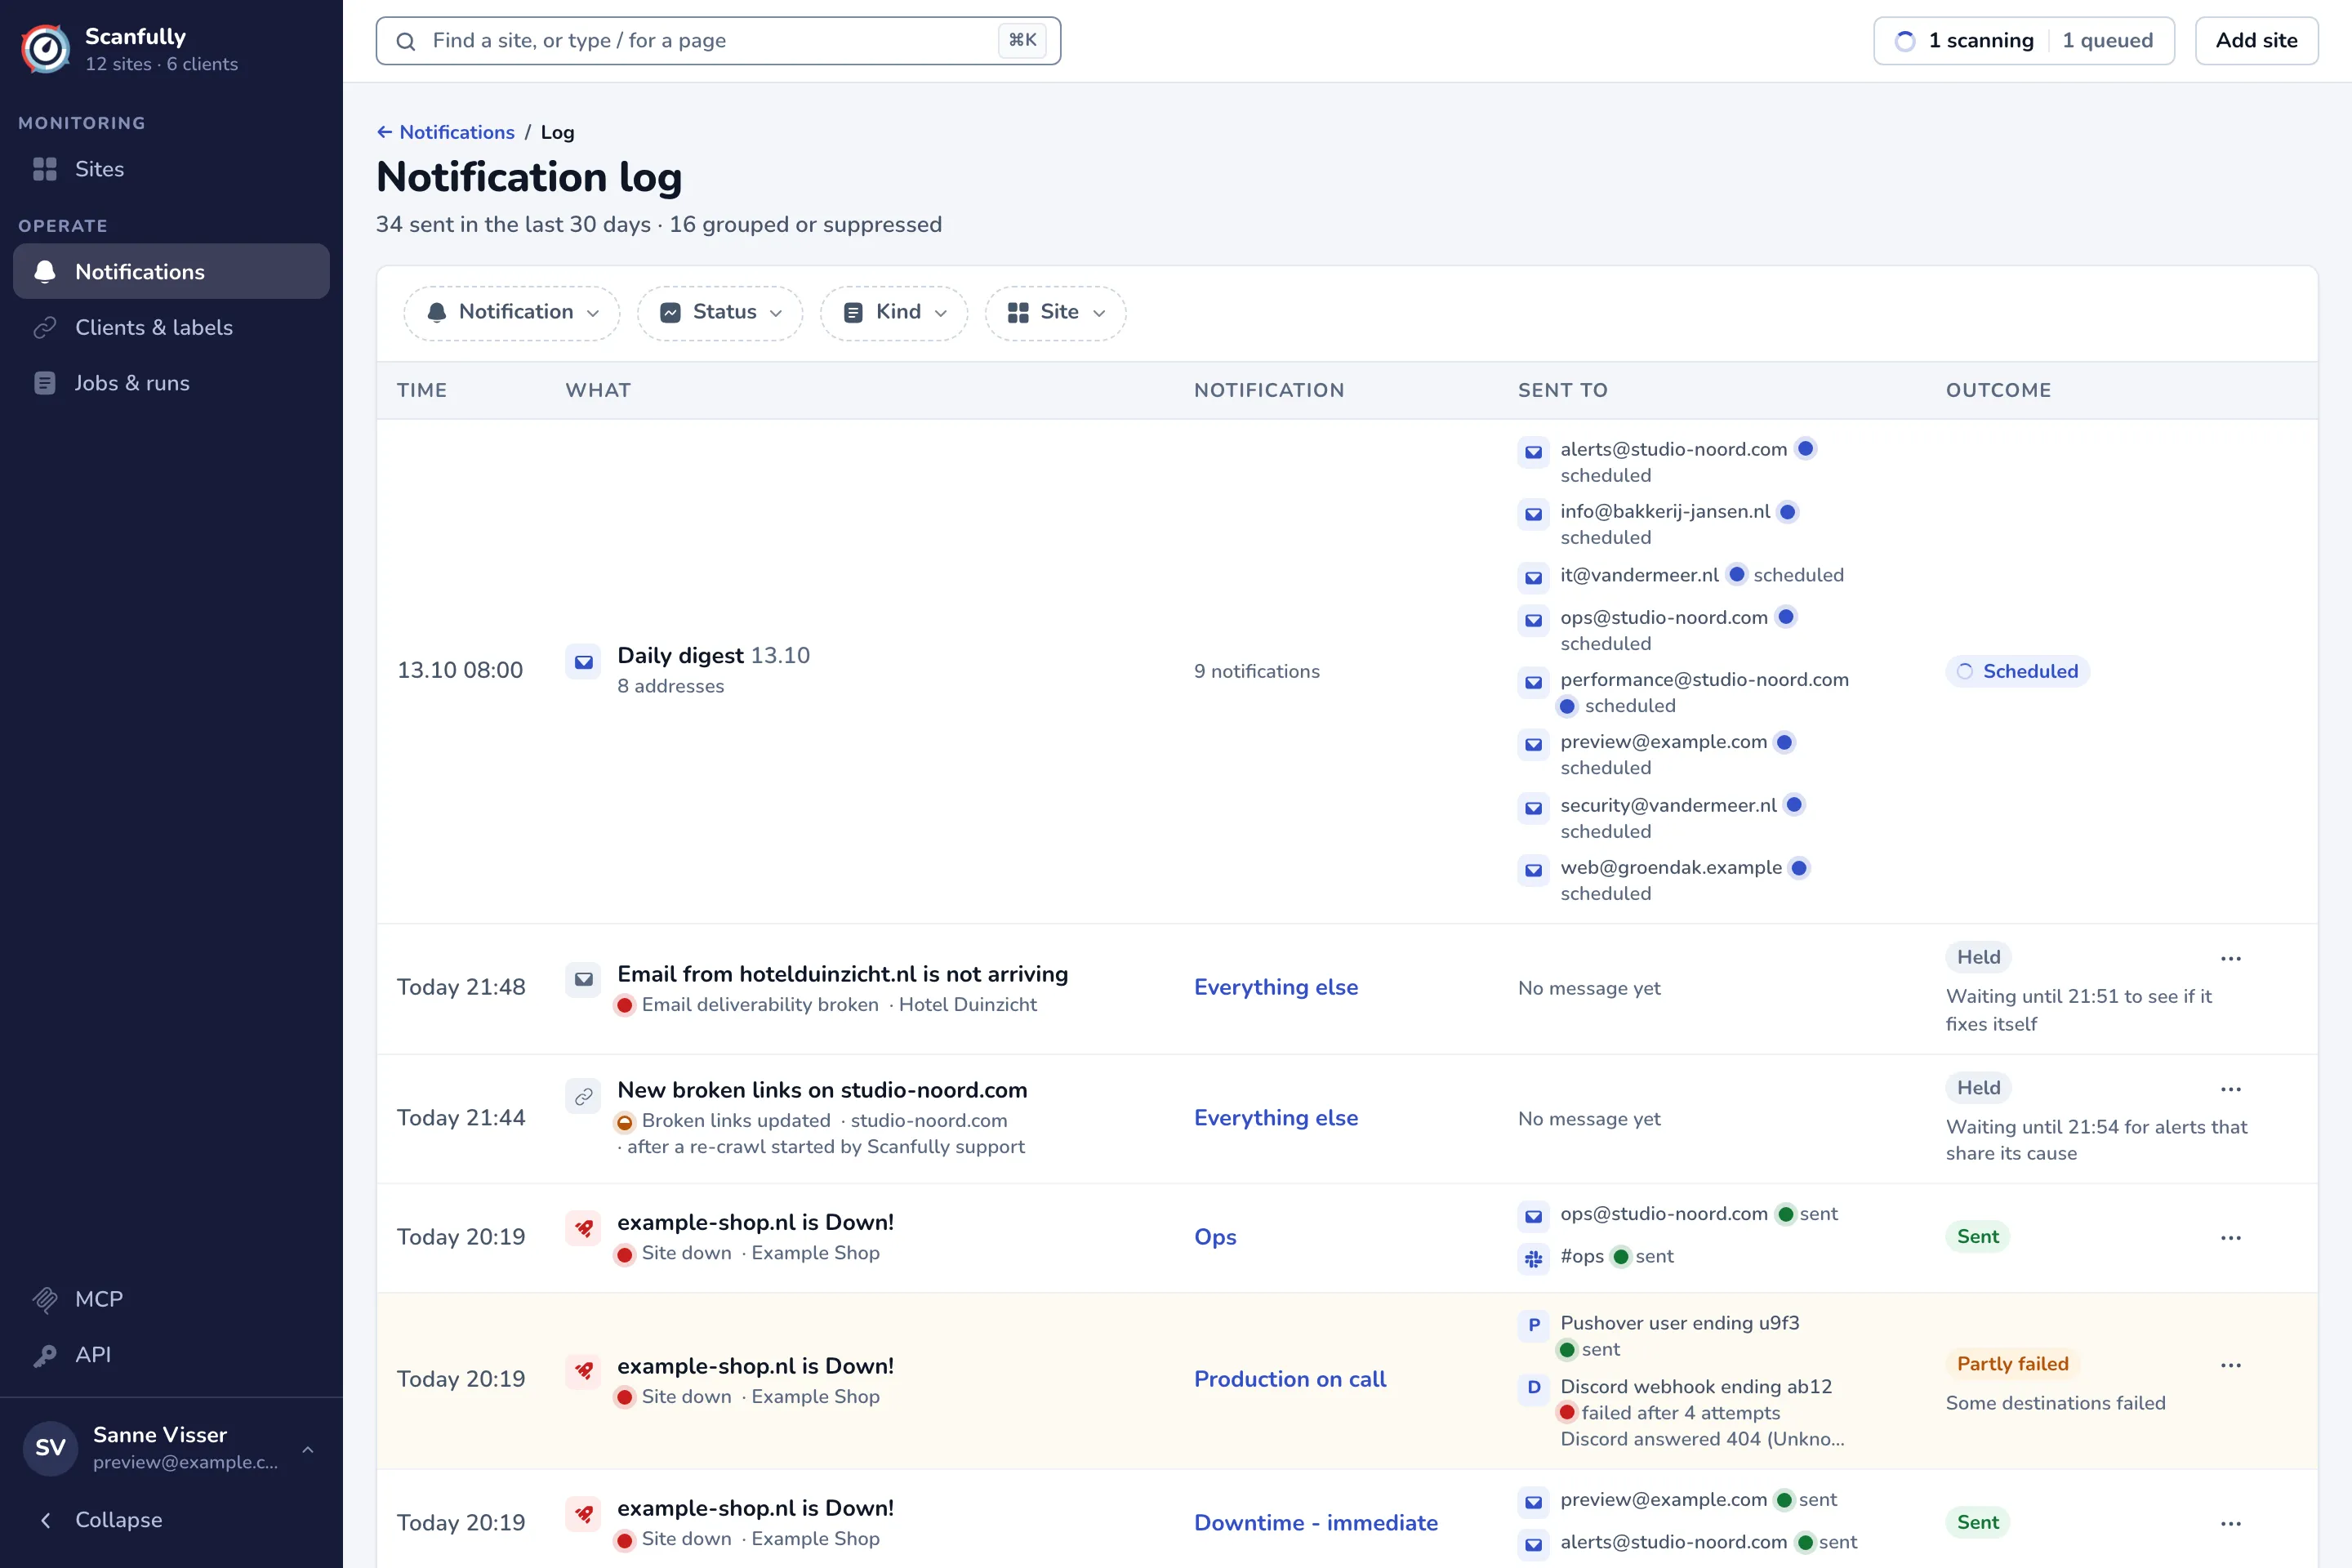Open the Kind filter dropdown
This screenshot has width=2352, height=1568.
(x=894, y=313)
